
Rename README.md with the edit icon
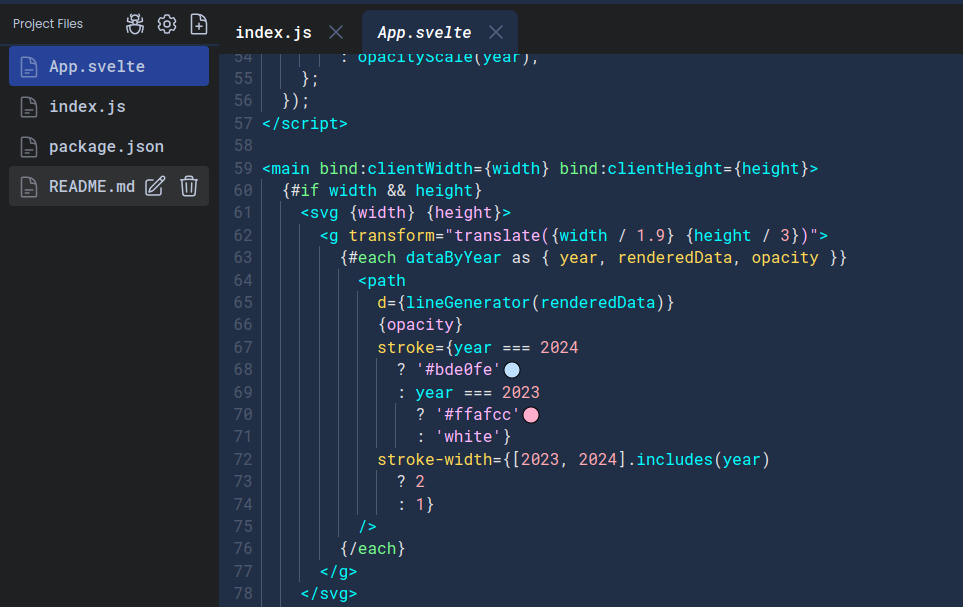[155, 186]
